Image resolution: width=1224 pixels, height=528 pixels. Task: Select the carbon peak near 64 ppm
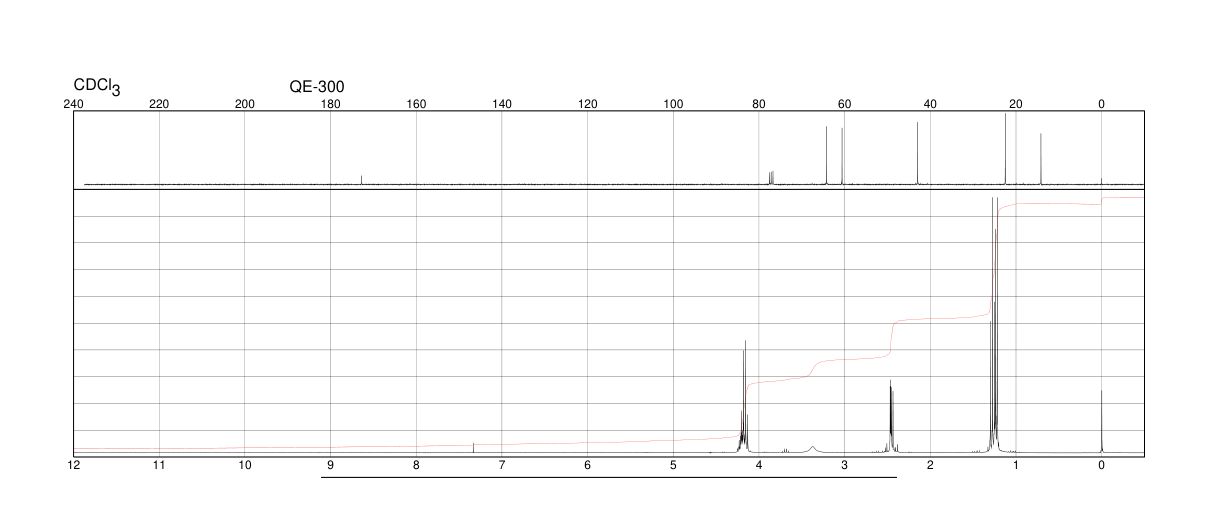pos(827,155)
